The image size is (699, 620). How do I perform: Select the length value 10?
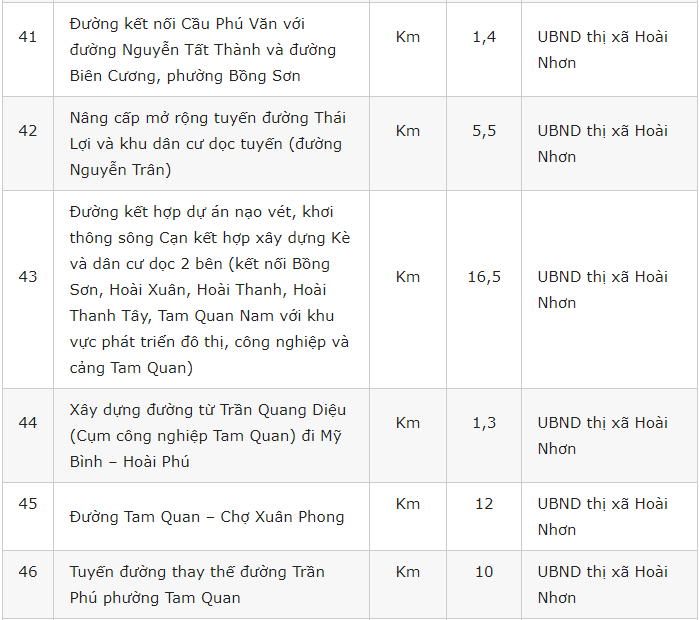click(484, 572)
